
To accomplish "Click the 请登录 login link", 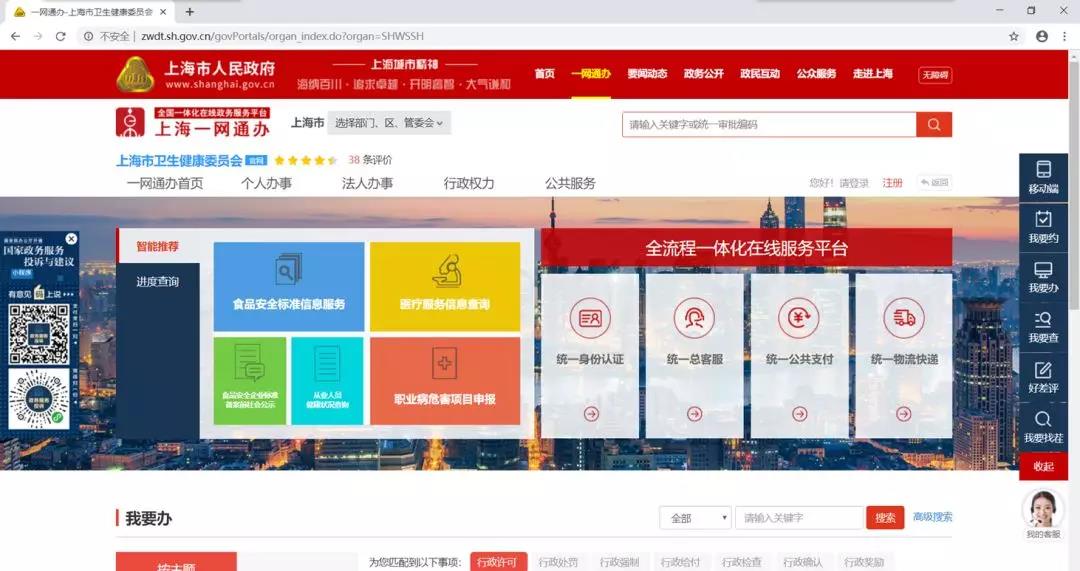I will pyautogui.click(x=854, y=183).
